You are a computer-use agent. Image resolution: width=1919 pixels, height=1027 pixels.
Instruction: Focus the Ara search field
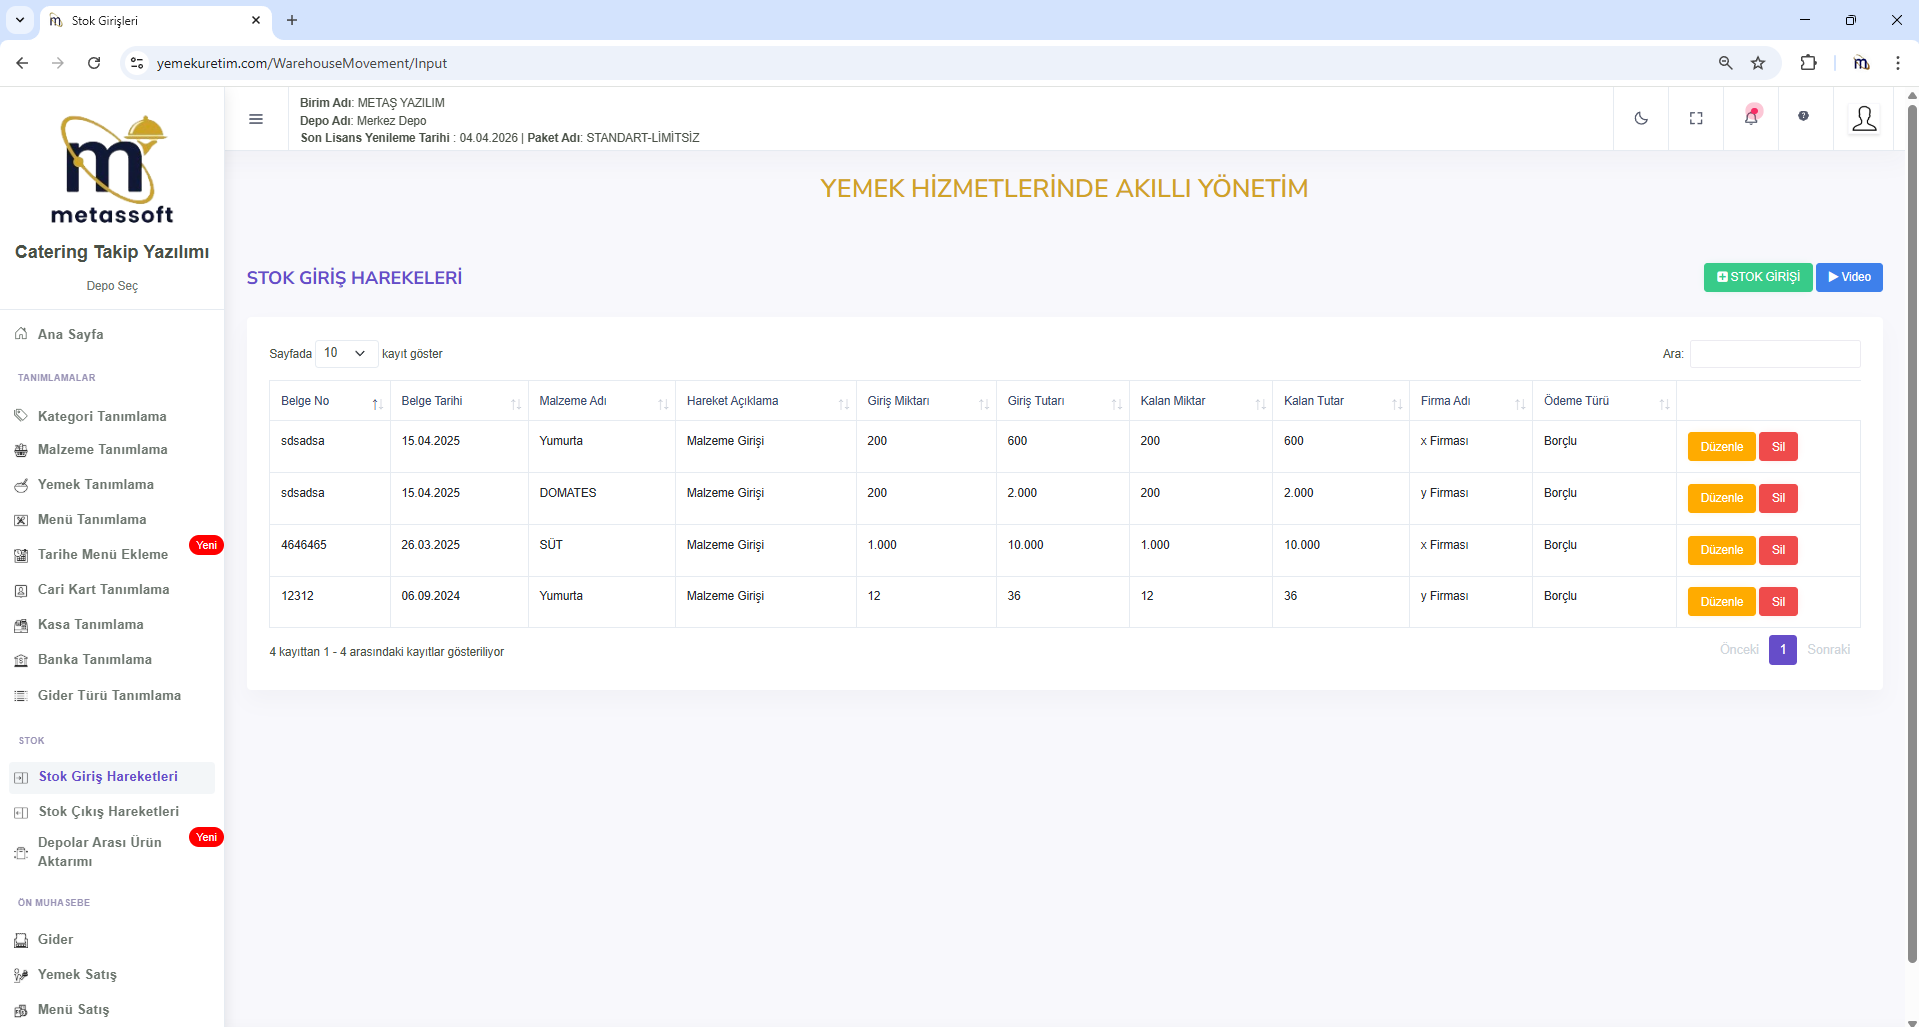(x=1774, y=354)
